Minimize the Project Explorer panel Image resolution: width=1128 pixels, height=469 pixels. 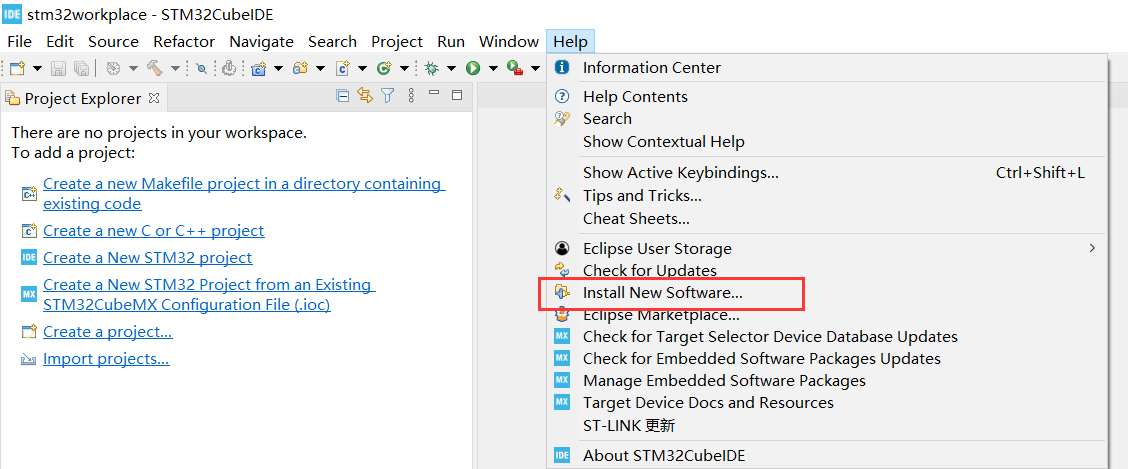point(434,93)
